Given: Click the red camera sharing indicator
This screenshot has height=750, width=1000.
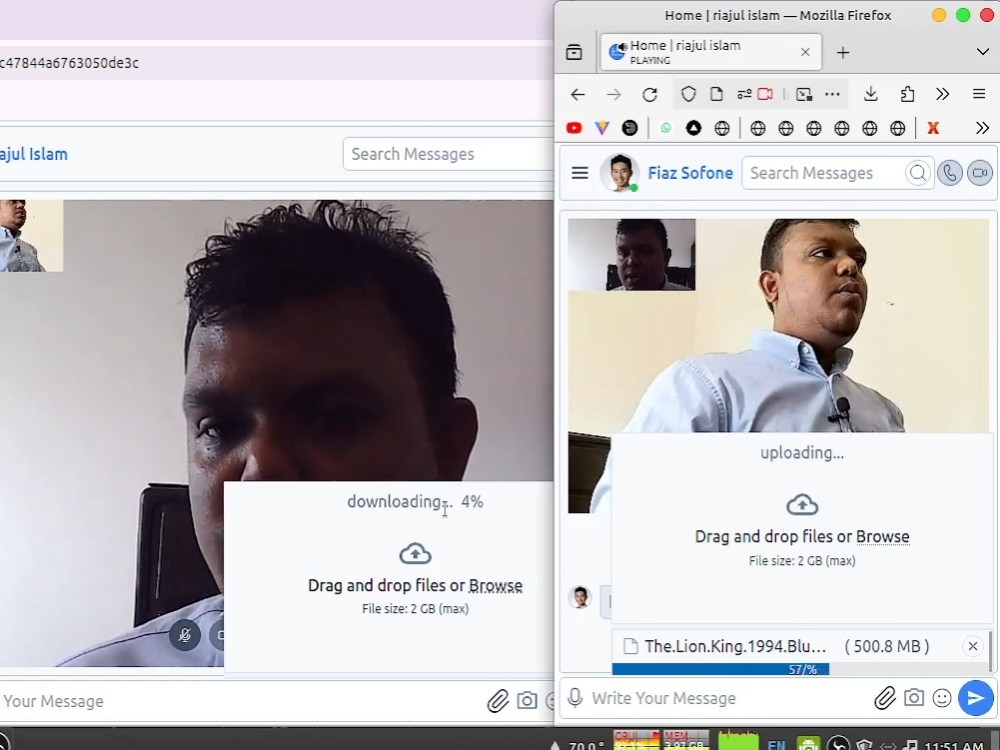Looking at the screenshot, I should pyautogui.click(x=765, y=94).
